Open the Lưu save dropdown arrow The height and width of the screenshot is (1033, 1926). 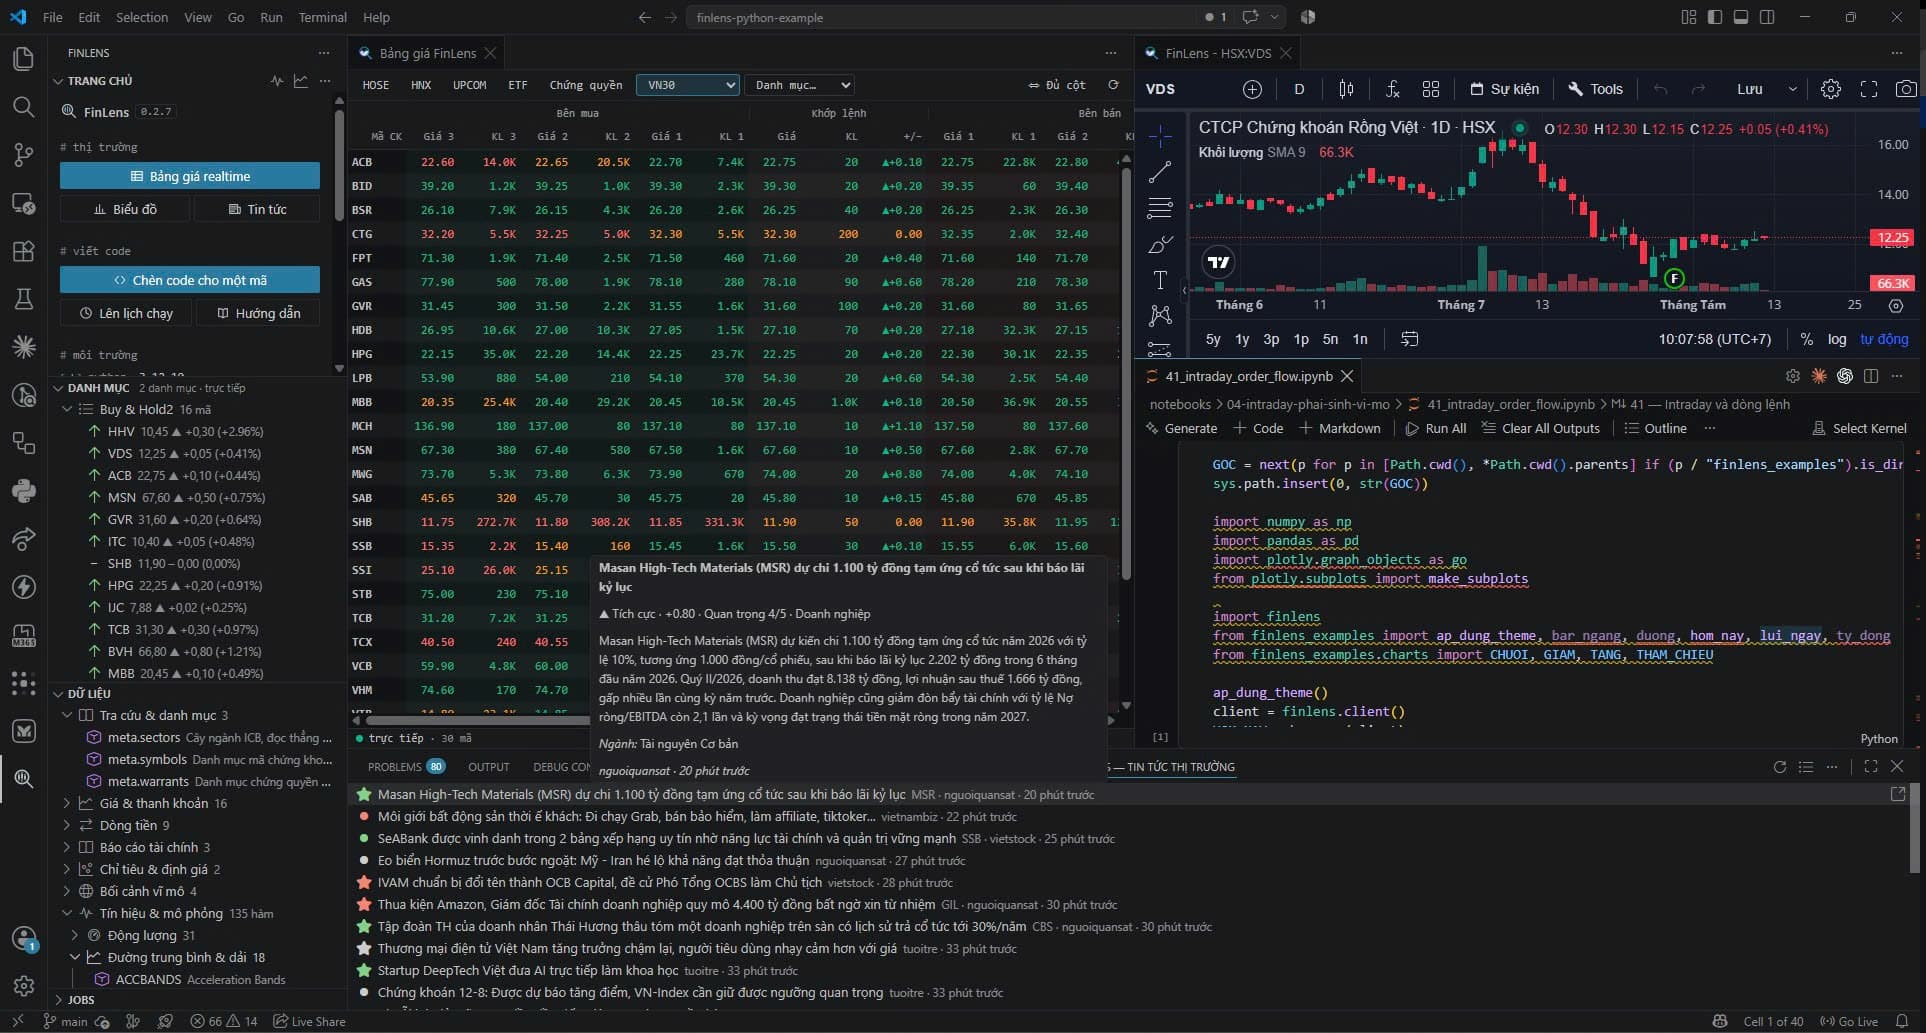pyautogui.click(x=1793, y=89)
